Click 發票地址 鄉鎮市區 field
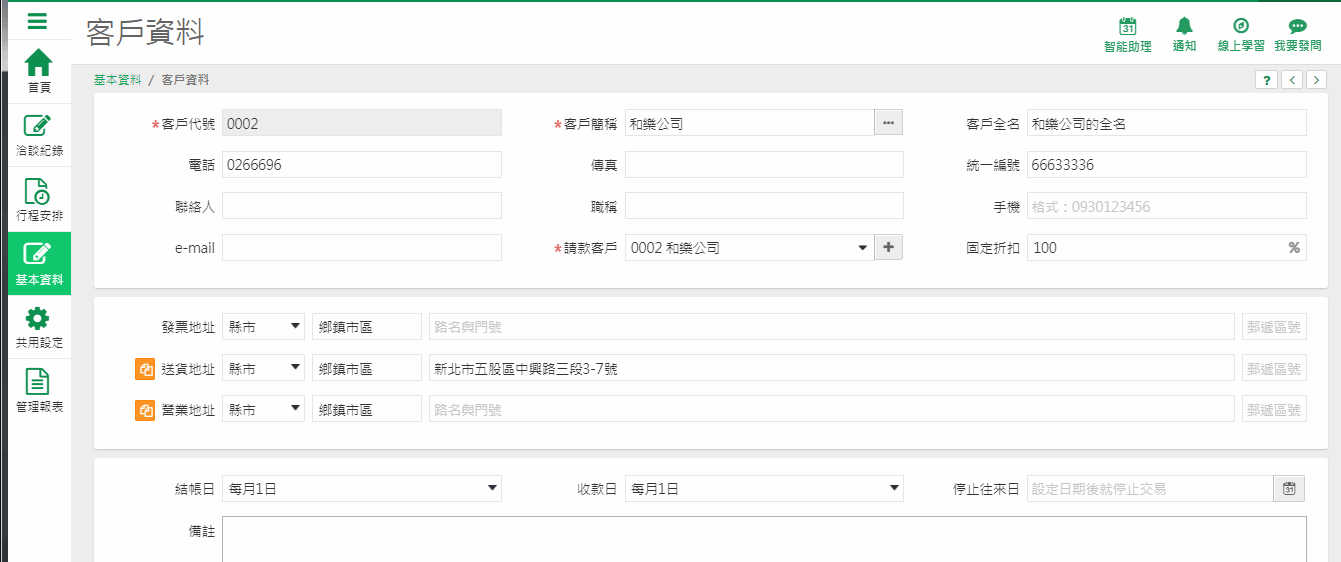 click(x=367, y=327)
